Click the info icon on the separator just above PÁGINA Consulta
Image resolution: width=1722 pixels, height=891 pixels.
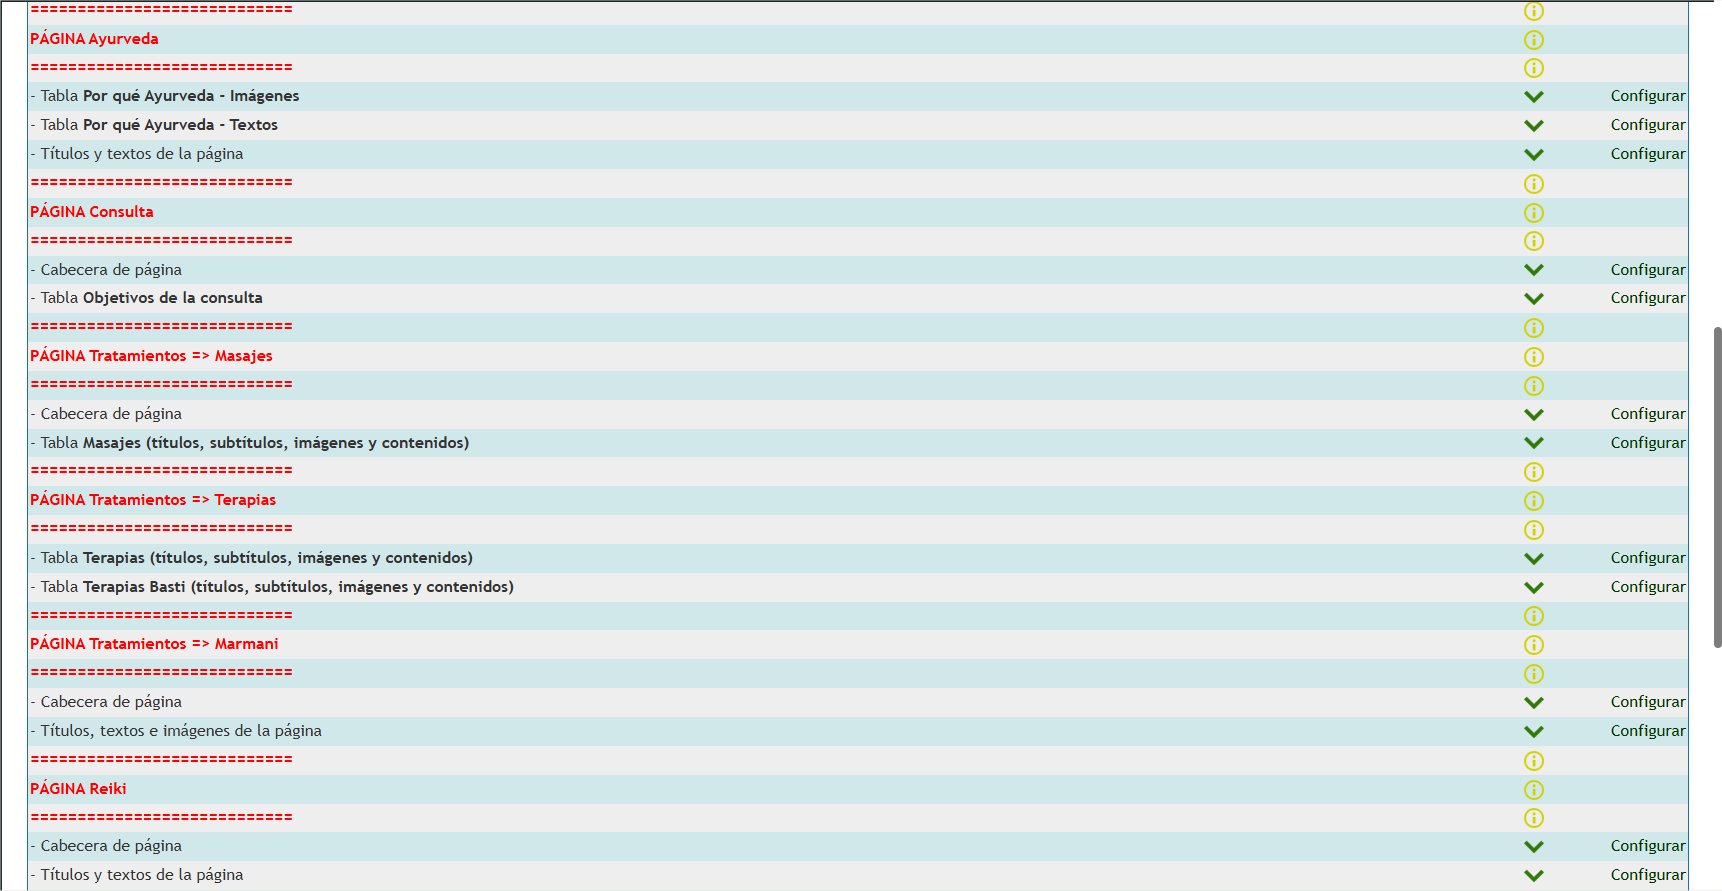point(1533,184)
